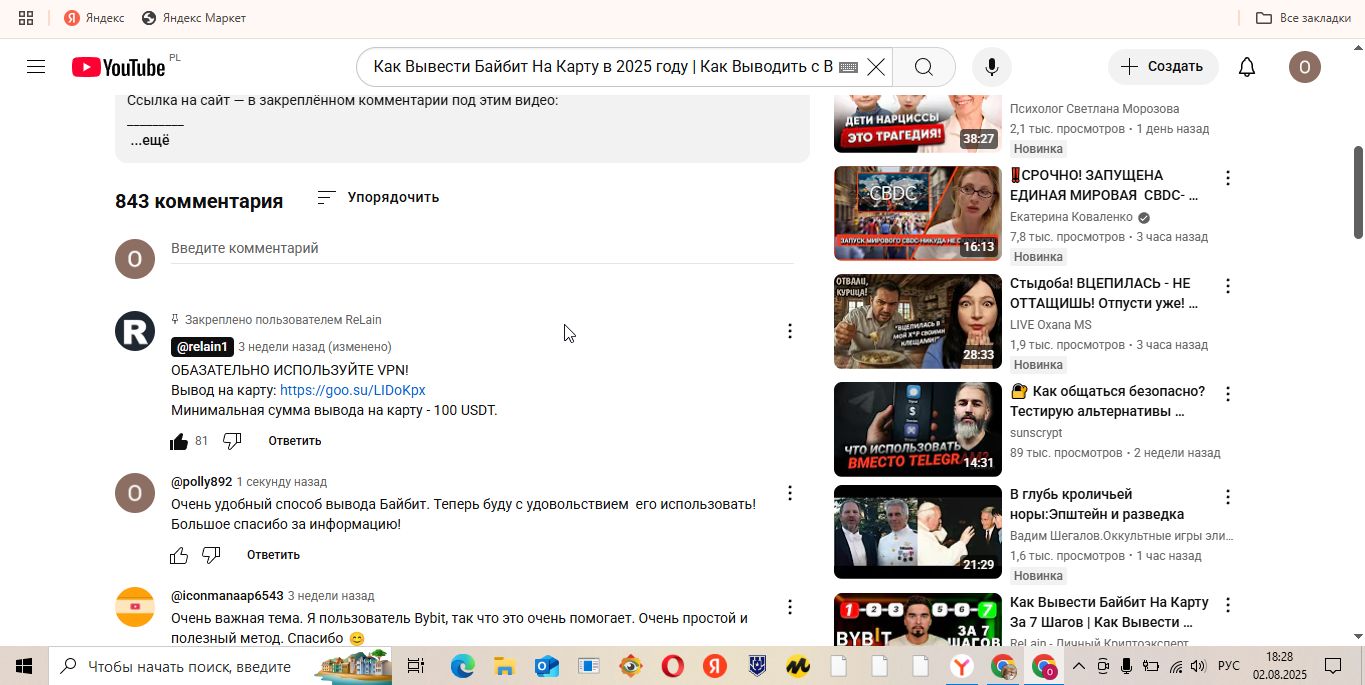Open the Яндекс Маркет bookmark

point(194,18)
